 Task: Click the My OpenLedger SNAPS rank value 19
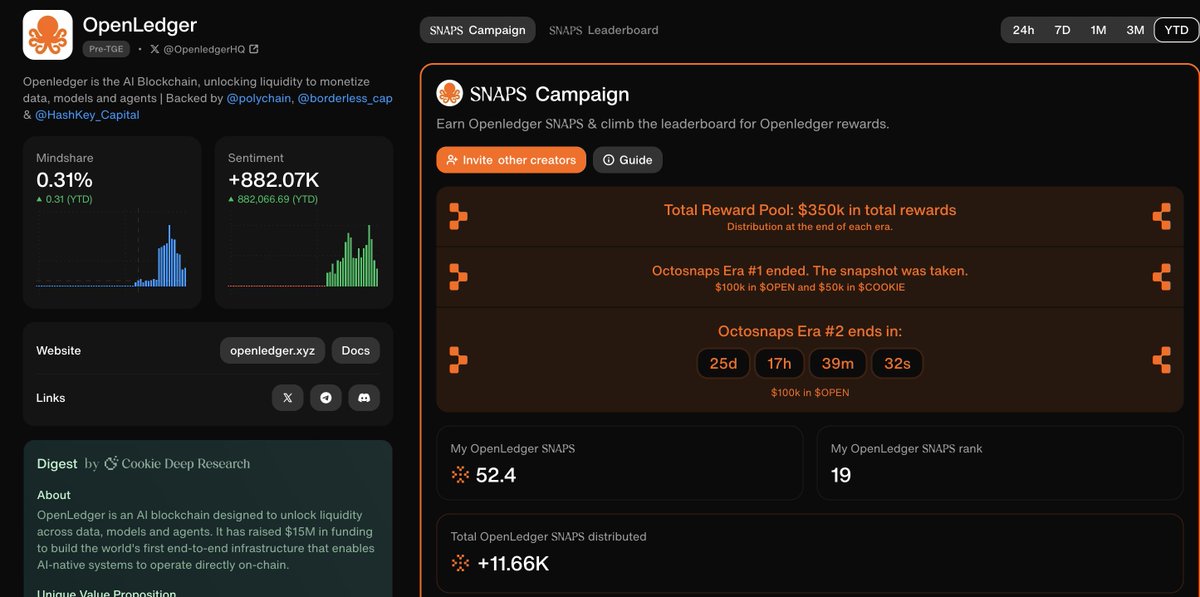841,475
